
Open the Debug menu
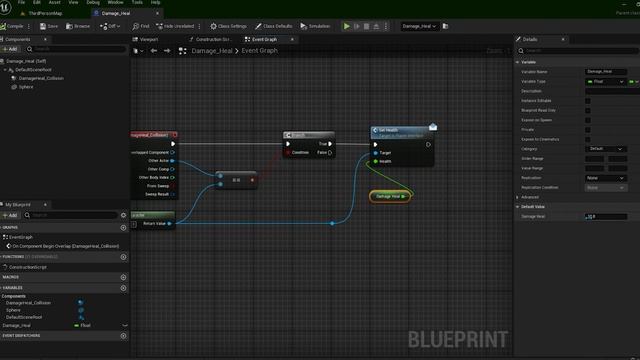click(x=93, y=2)
